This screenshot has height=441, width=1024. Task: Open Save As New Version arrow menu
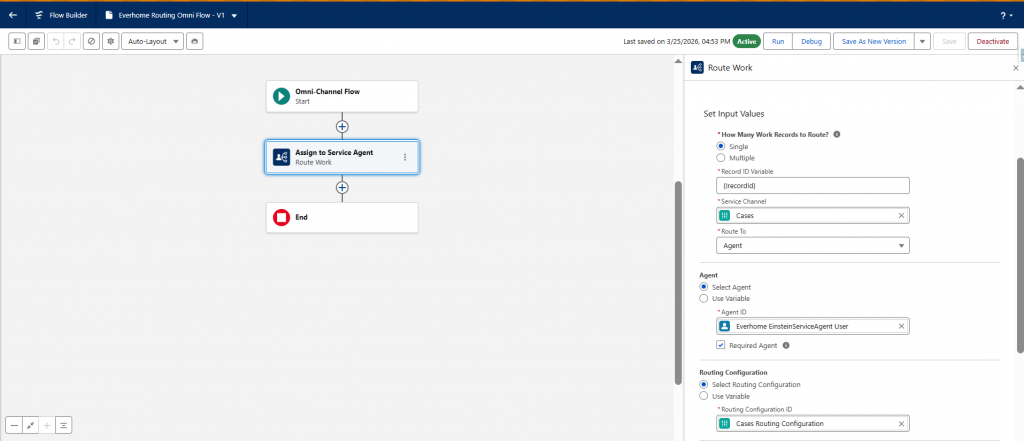(921, 41)
